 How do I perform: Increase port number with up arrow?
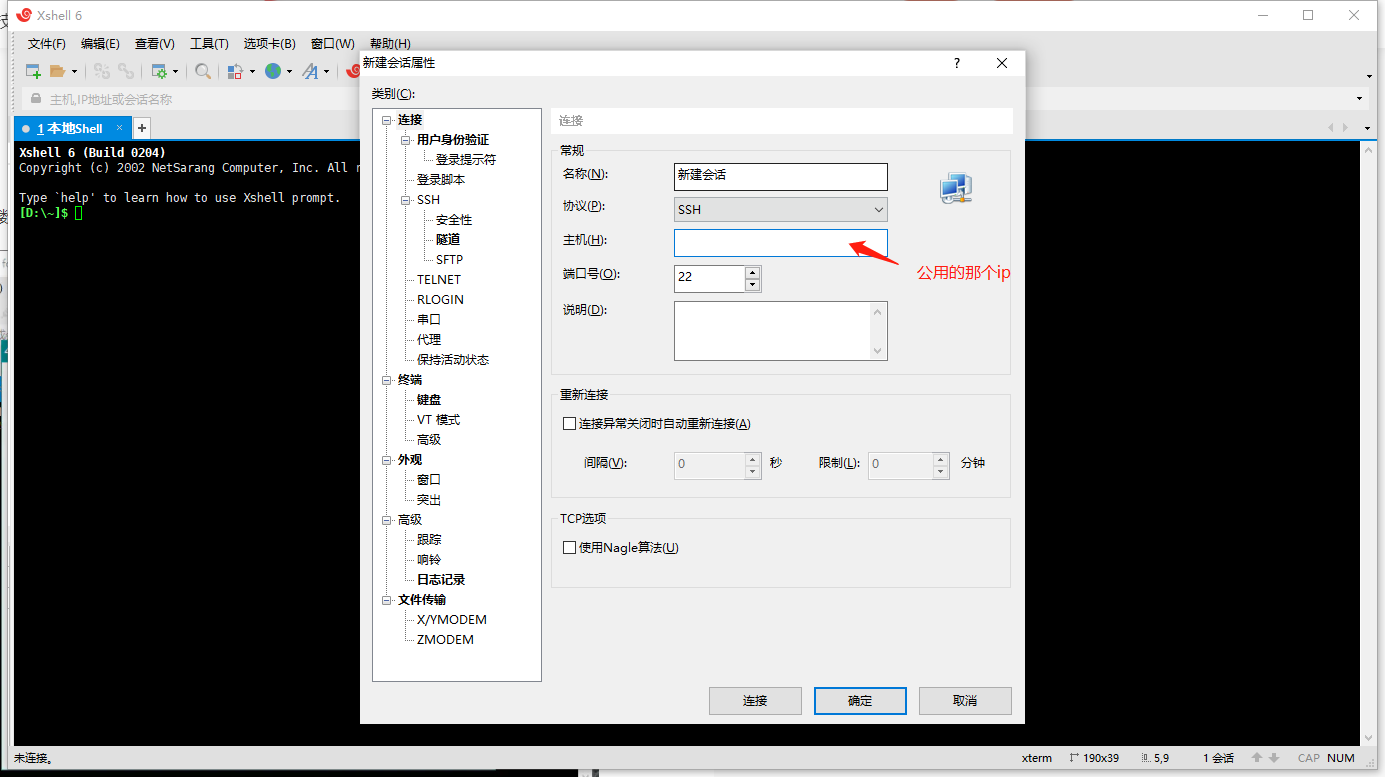pos(753,272)
